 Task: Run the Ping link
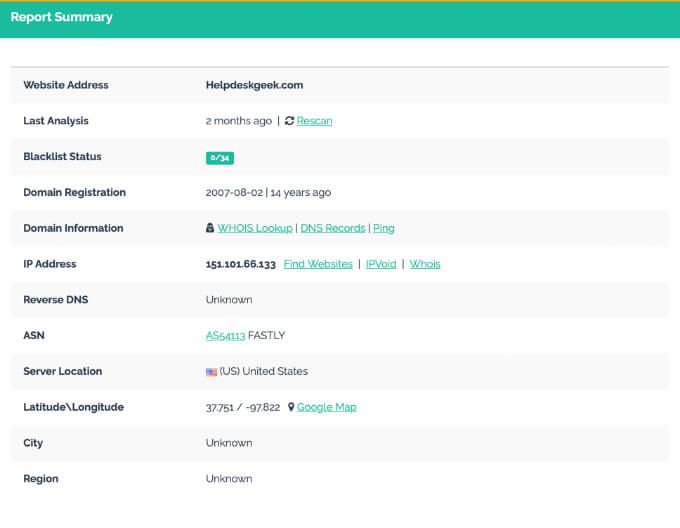tap(384, 228)
